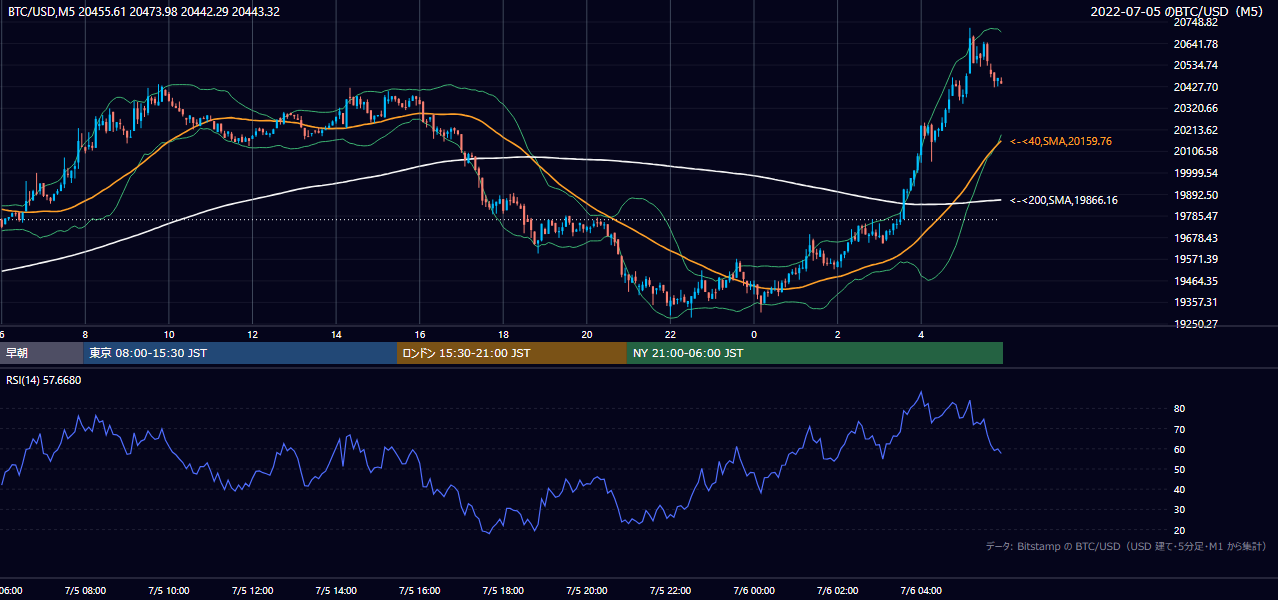
Task: Click hour tick 0 under price chart
Action: click(x=754, y=335)
